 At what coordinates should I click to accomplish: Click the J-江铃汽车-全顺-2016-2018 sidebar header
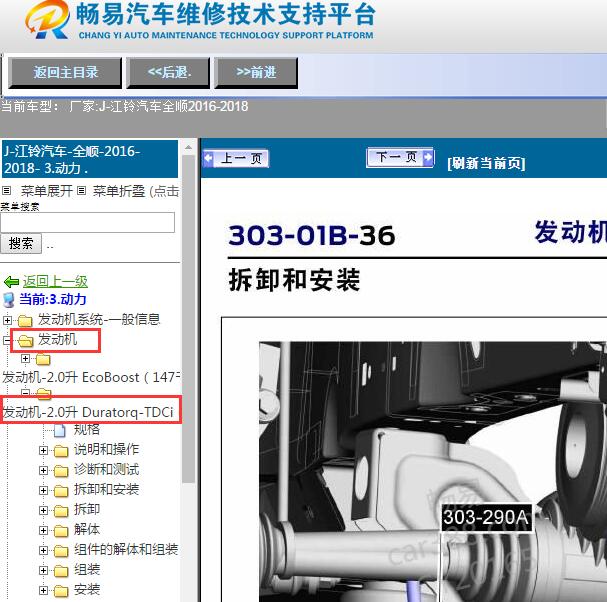[x=90, y=160]
